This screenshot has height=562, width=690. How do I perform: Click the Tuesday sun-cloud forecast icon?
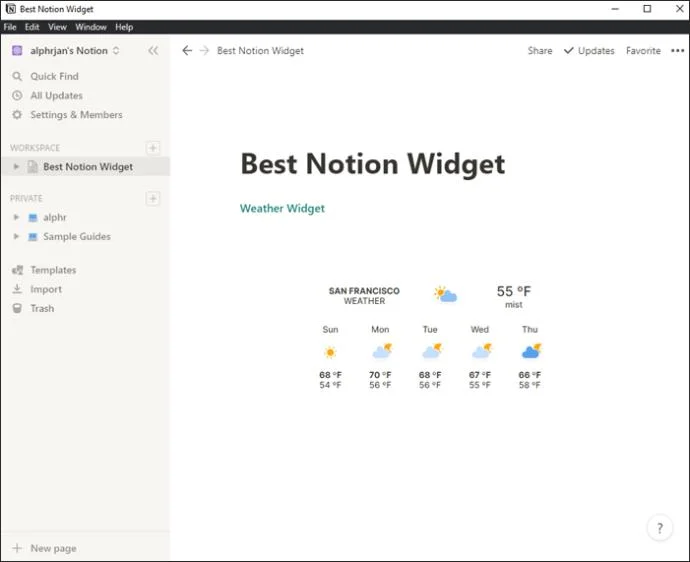(431, 351)
